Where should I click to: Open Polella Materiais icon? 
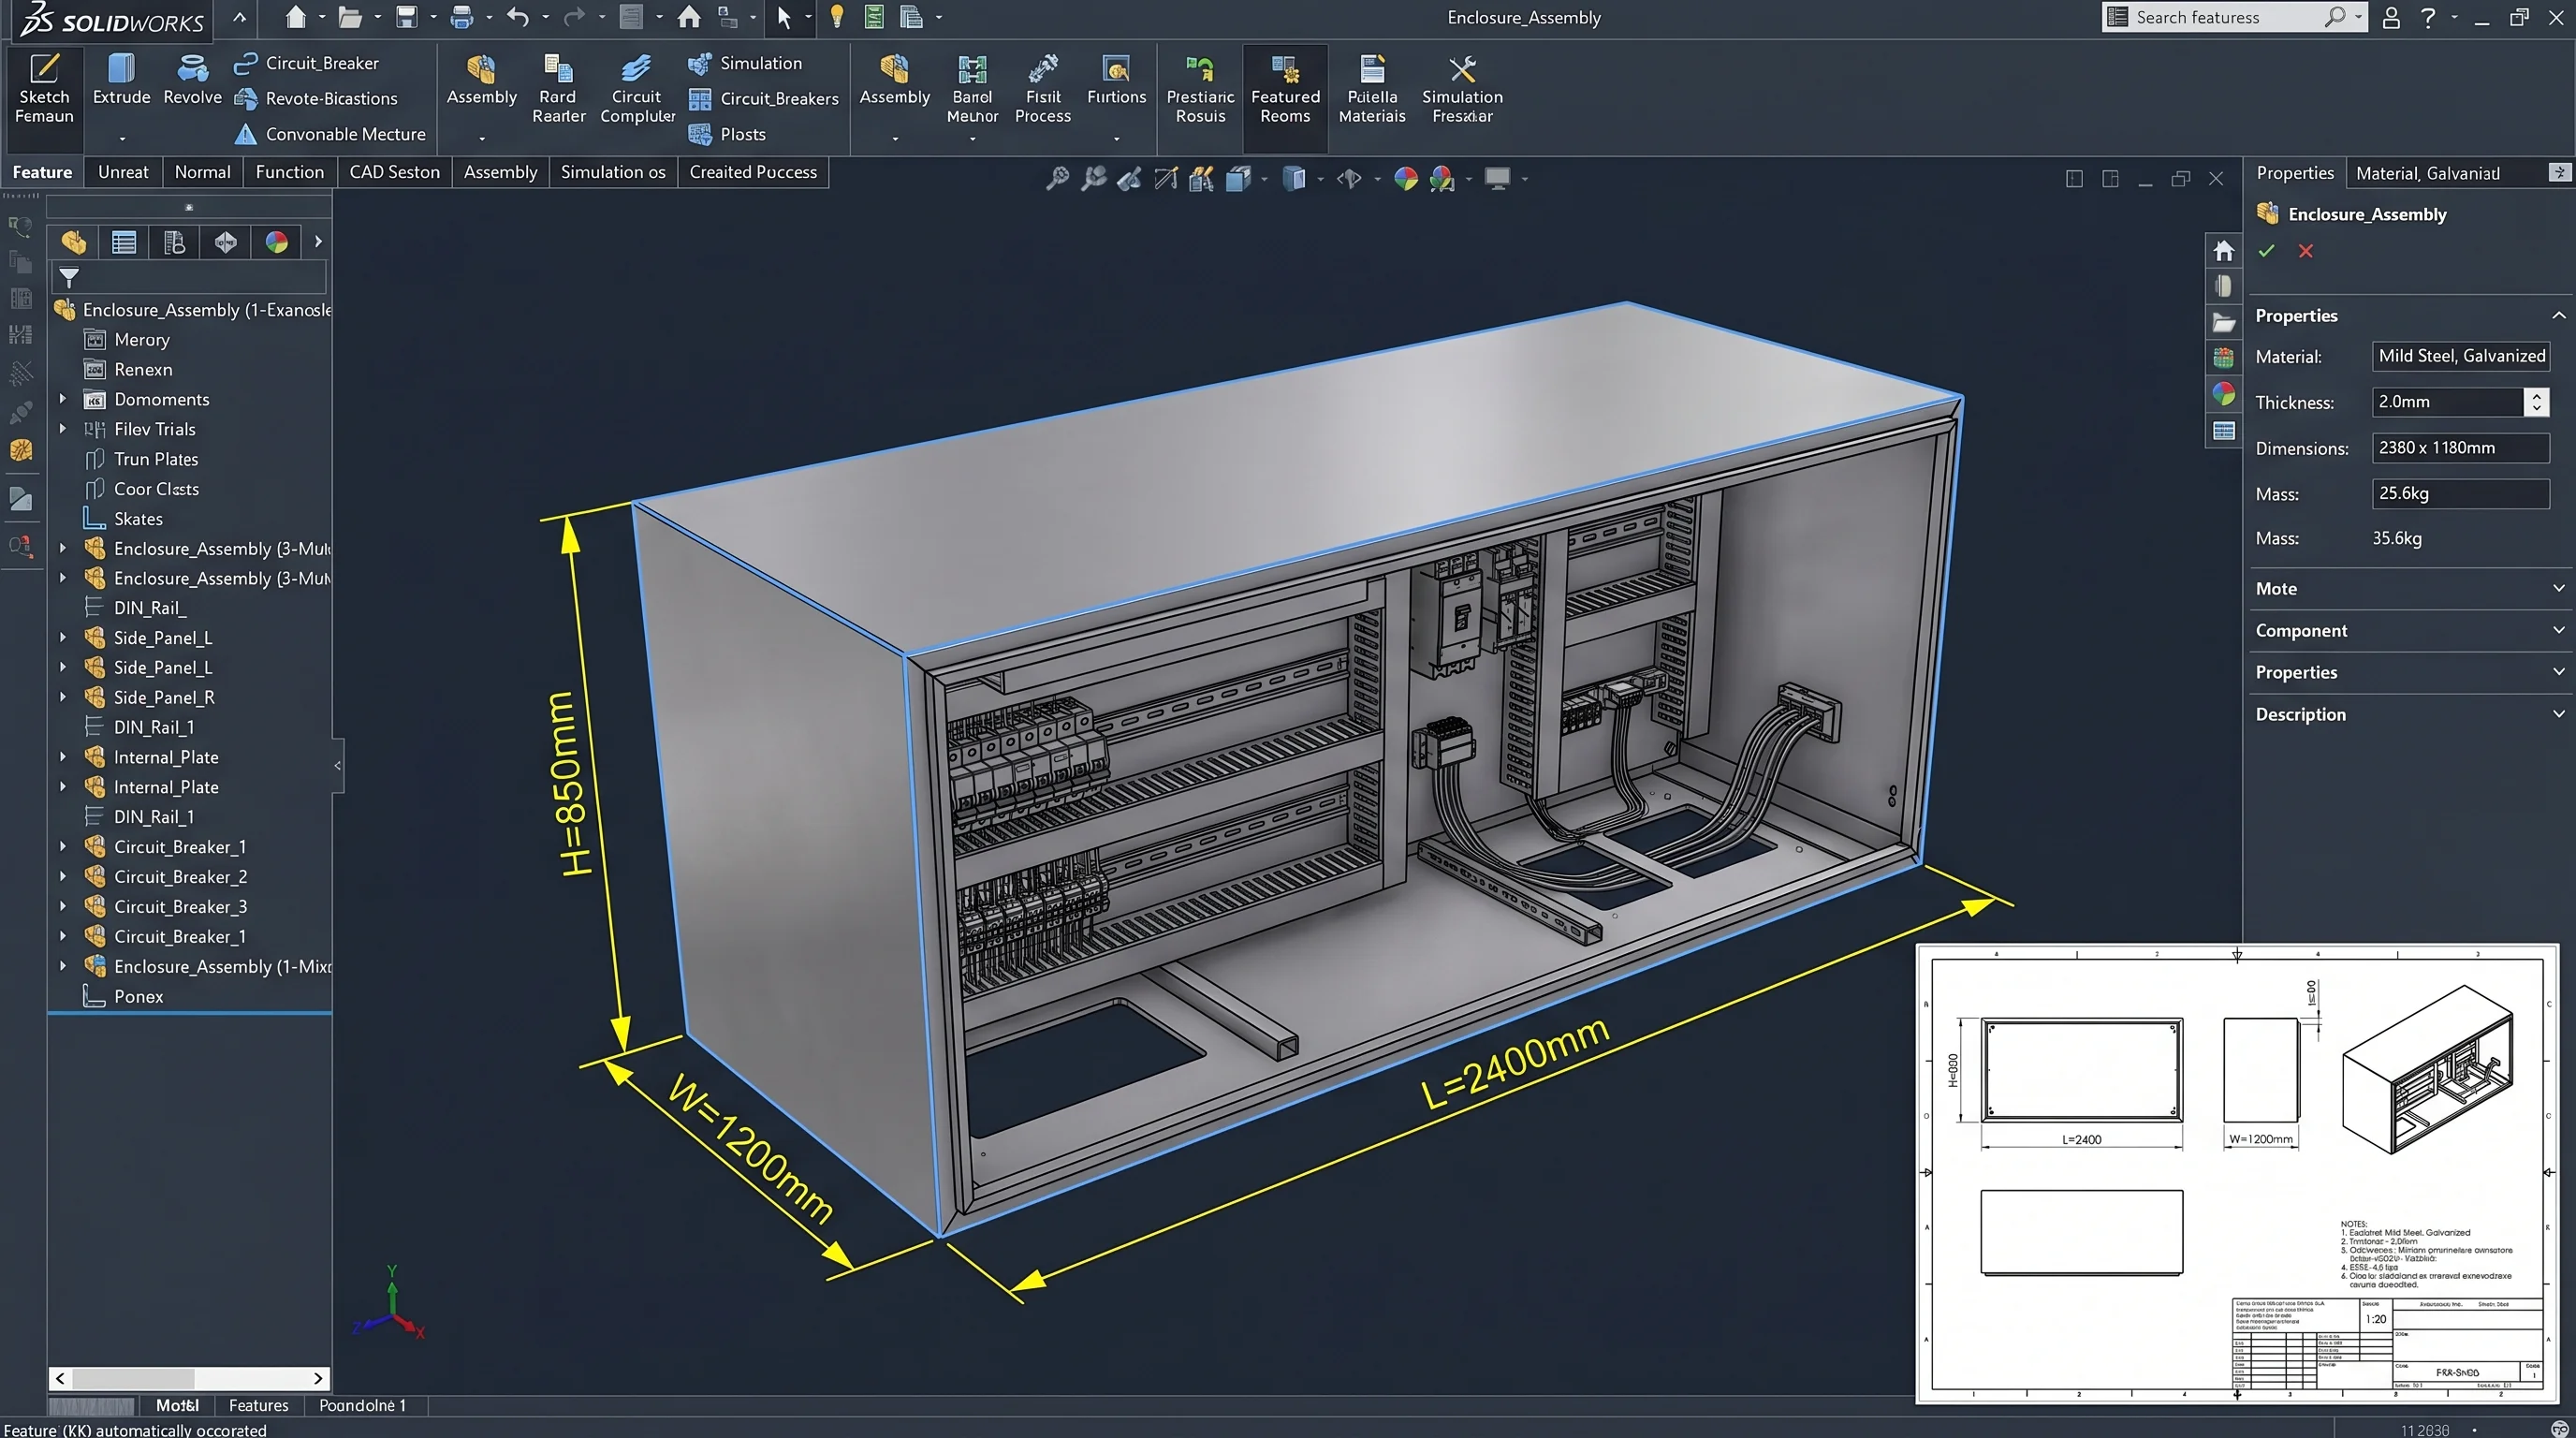pos(1372,88)
